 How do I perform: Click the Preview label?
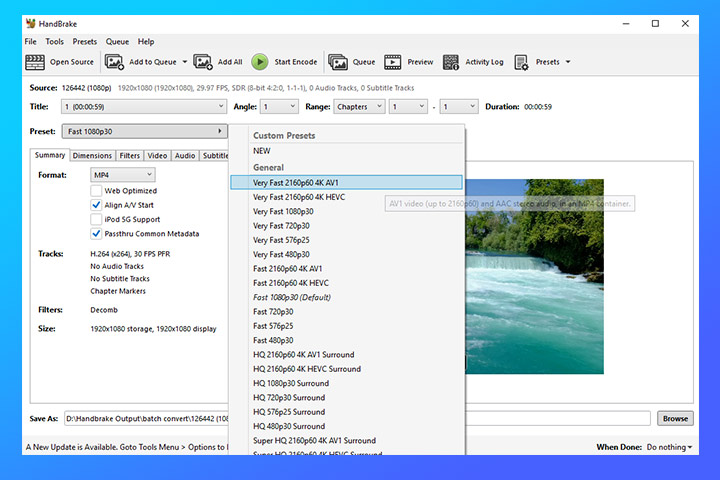[x=420, y=62]
